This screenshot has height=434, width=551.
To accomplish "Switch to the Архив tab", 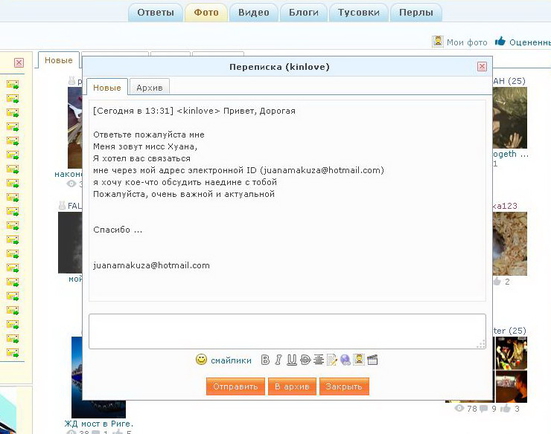I will 149,88.
